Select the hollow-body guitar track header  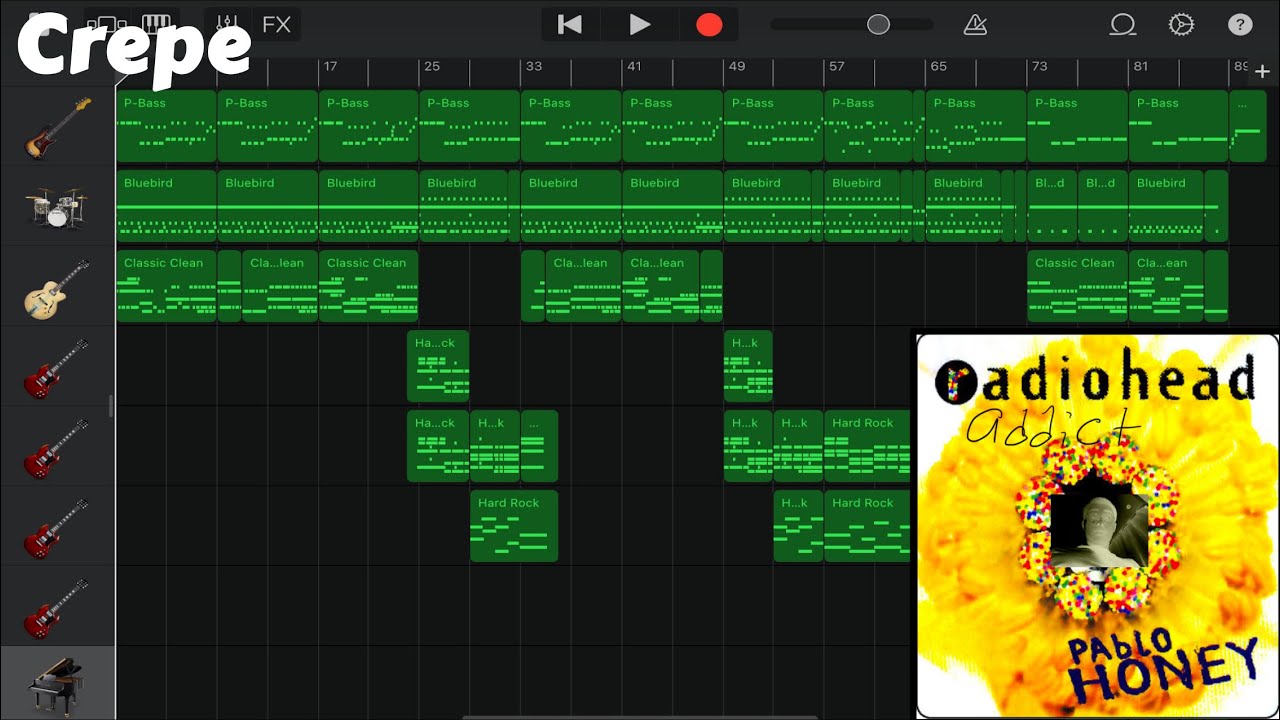[58, 286]
